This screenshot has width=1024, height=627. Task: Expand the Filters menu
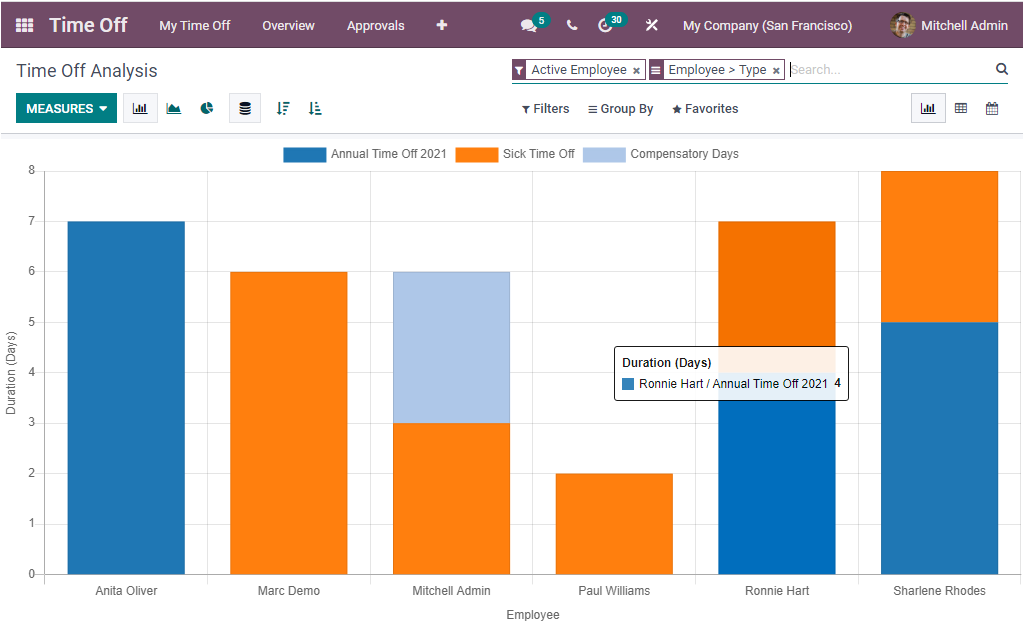(544, 108)
